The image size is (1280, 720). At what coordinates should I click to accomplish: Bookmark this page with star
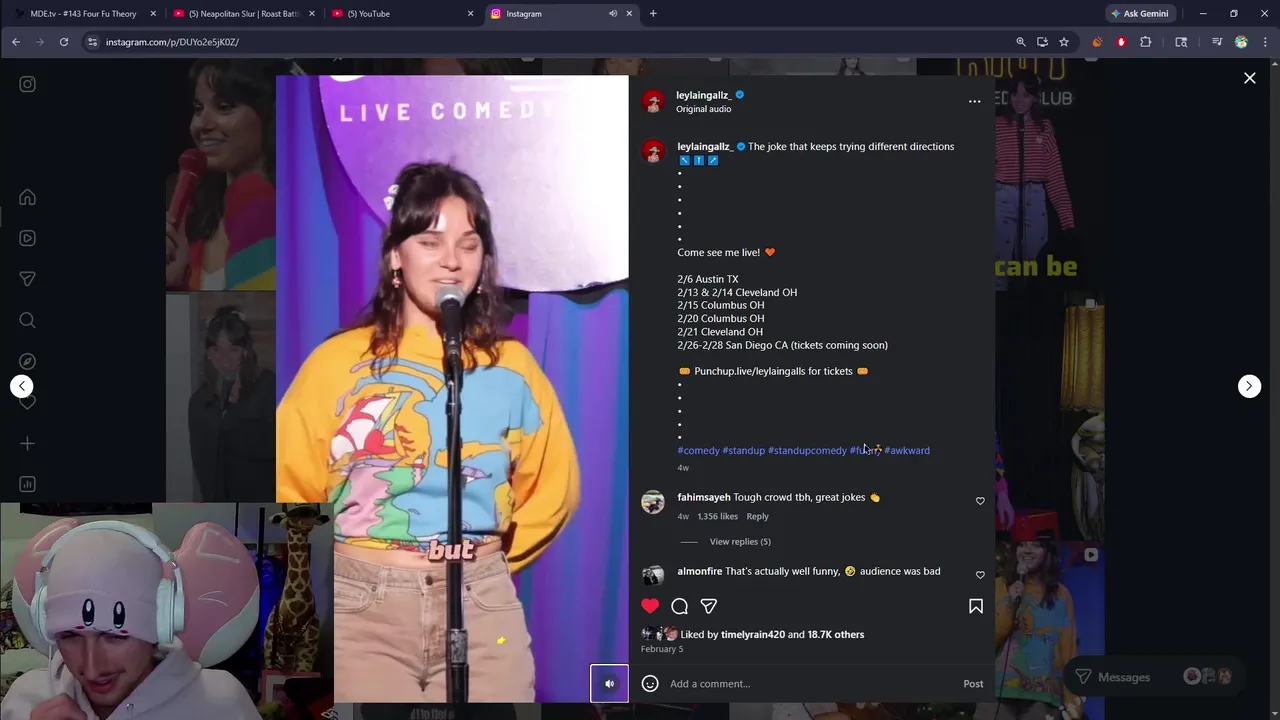(1064, 42)
